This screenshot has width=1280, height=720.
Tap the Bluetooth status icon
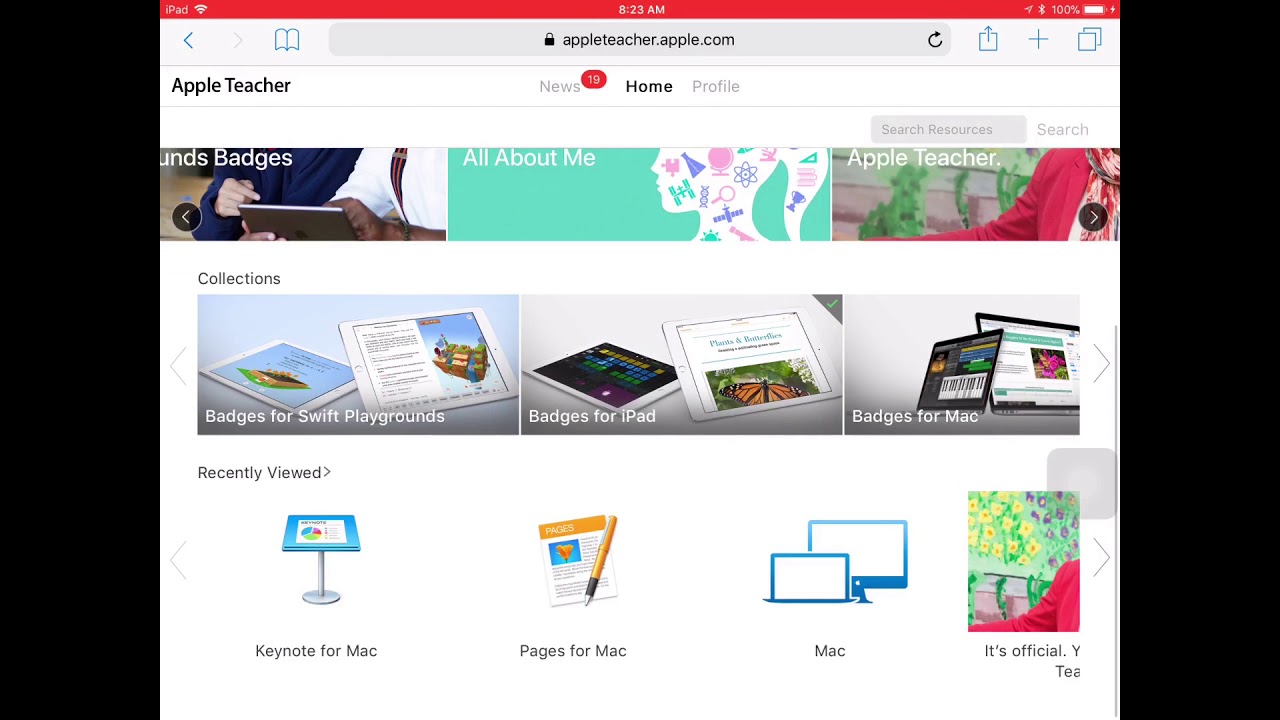tap(1041, 9)
